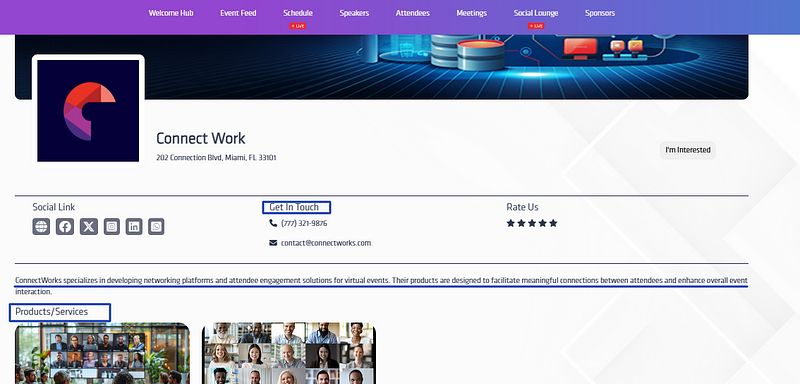This screenshot has width=800, height=384.
Task: Switch to the Schedule tab
Action: coord(298,13)
